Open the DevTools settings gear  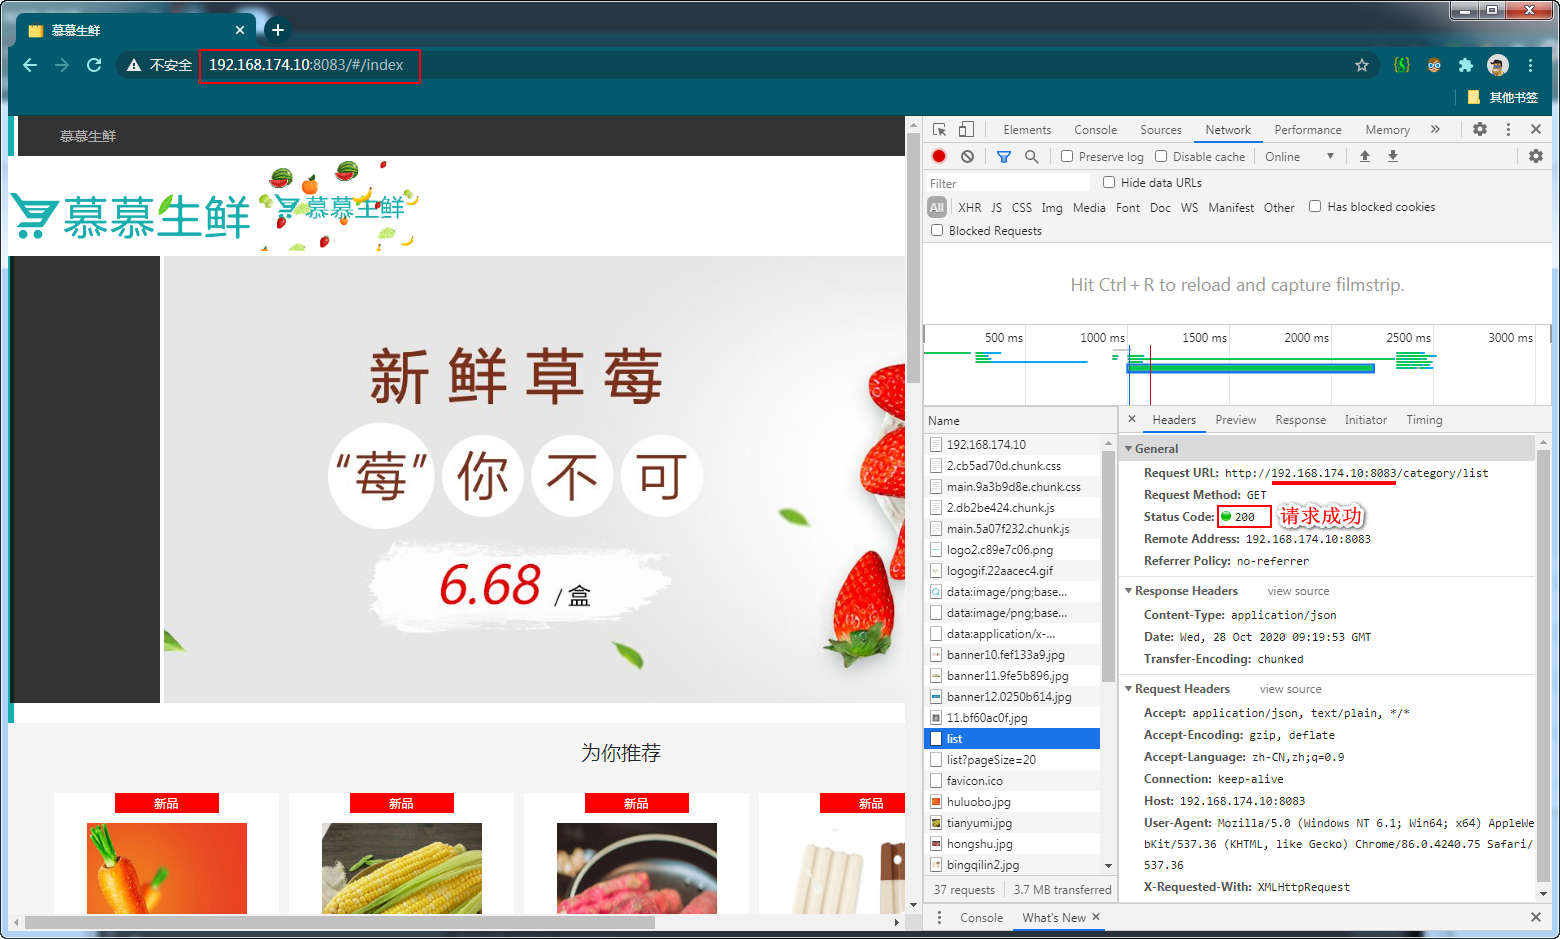click(x=1480, y=130)
